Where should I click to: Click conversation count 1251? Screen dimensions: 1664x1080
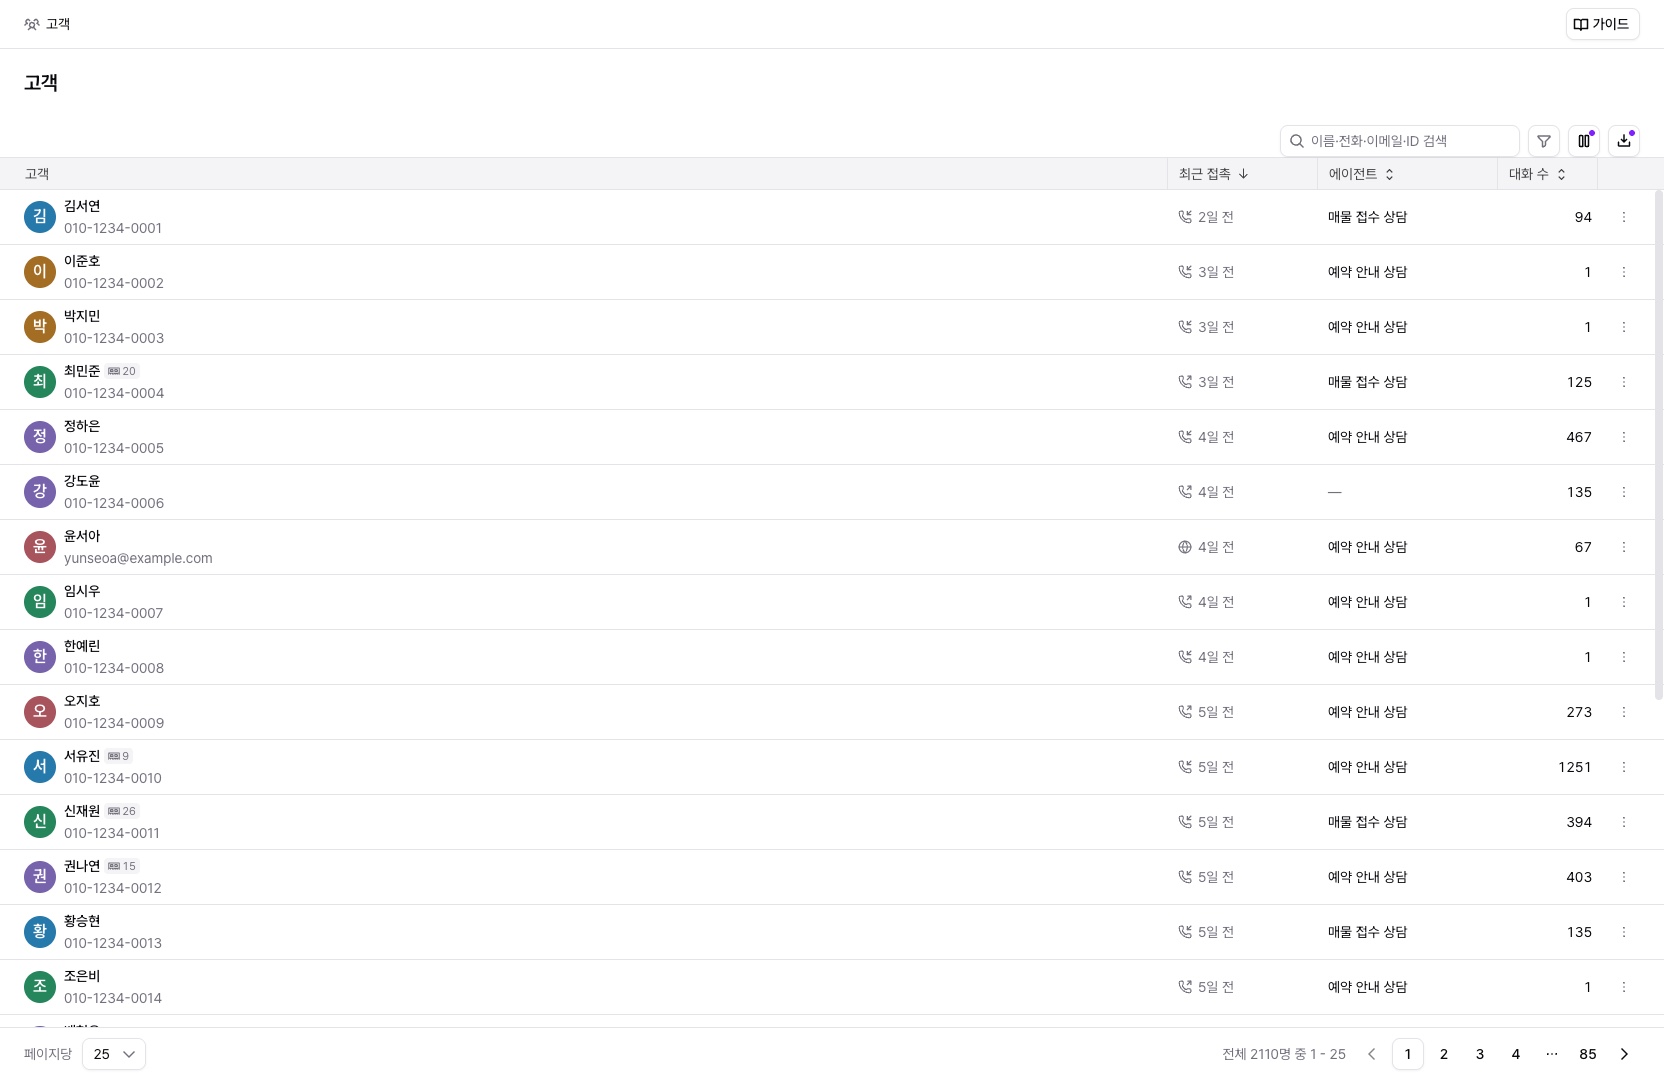(x=1575, y=767)
